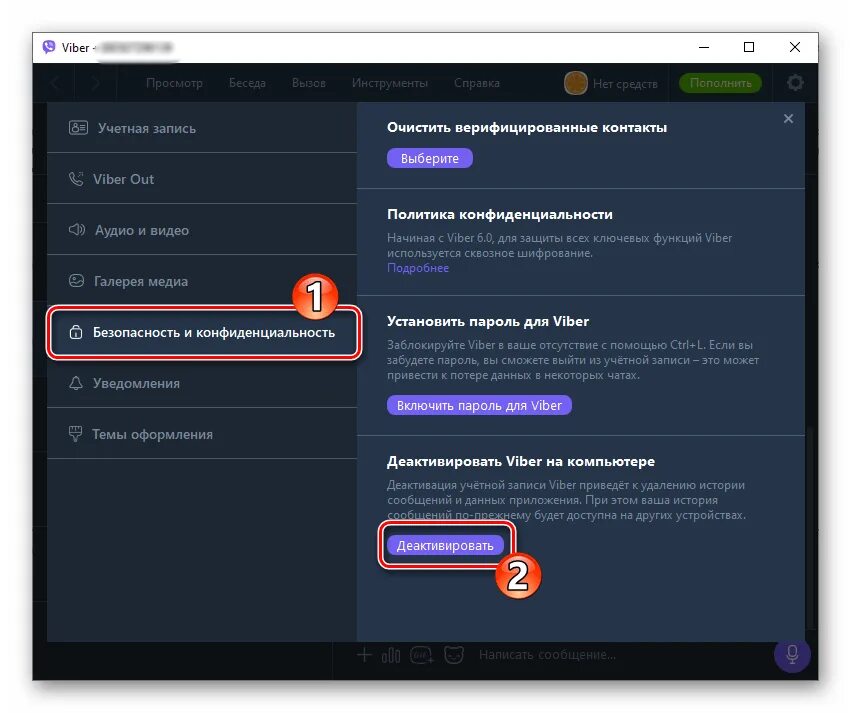Click the GIF icon in message bar
The image size is (851, 713).
pos(422,655)
